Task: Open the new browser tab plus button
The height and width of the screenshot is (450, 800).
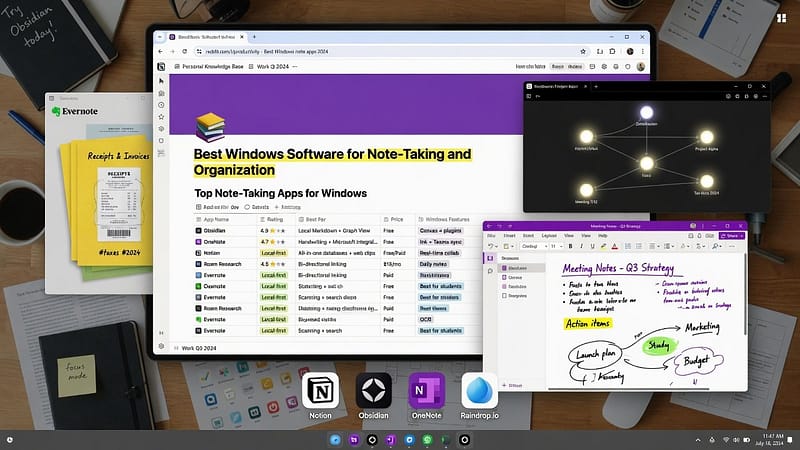Action: tap(254, 37)
